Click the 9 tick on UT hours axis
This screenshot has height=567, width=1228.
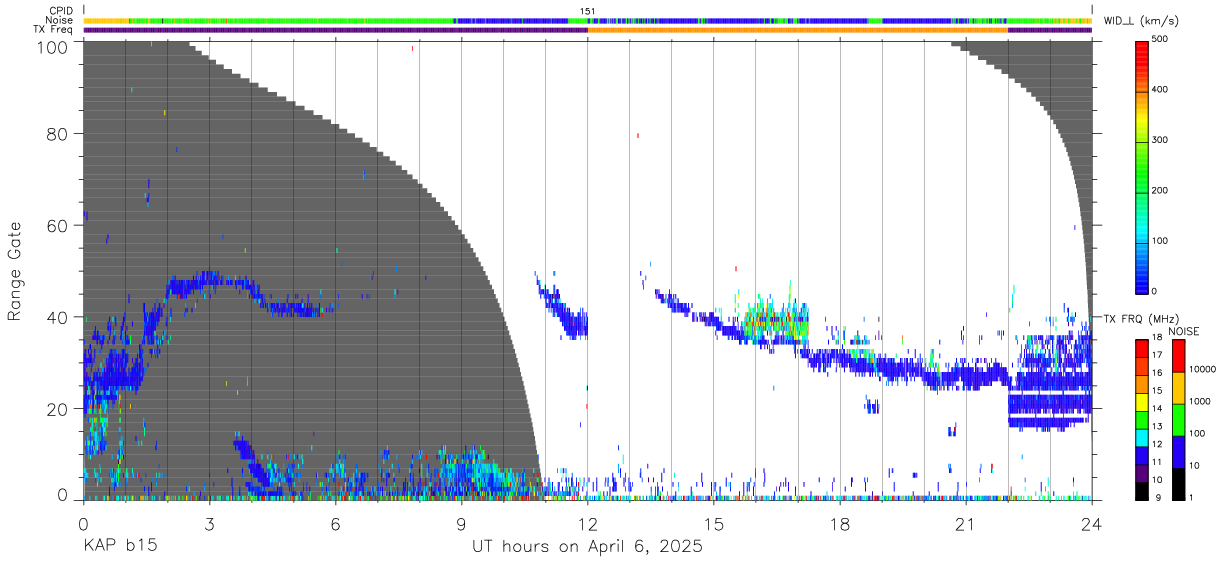tap(461, 523)
